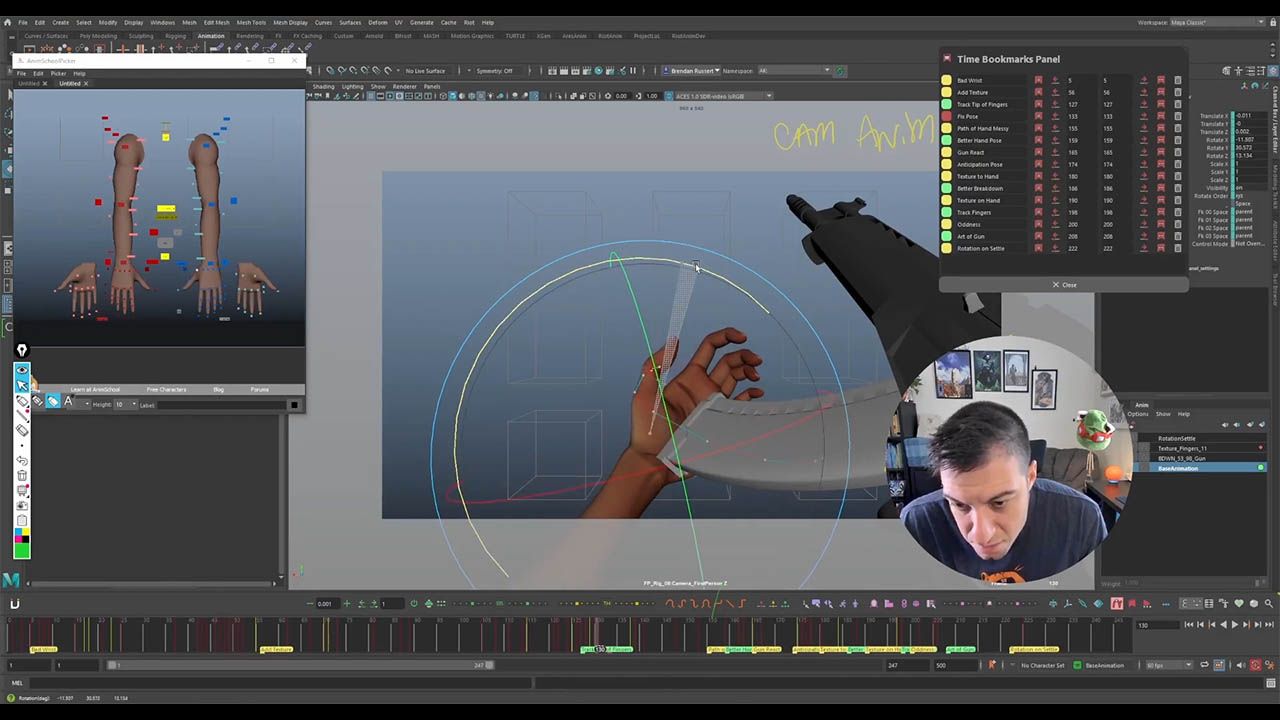Toggle the loop playback icon
Viewport: 1280px width, 720px height.
pos(1205,665)
